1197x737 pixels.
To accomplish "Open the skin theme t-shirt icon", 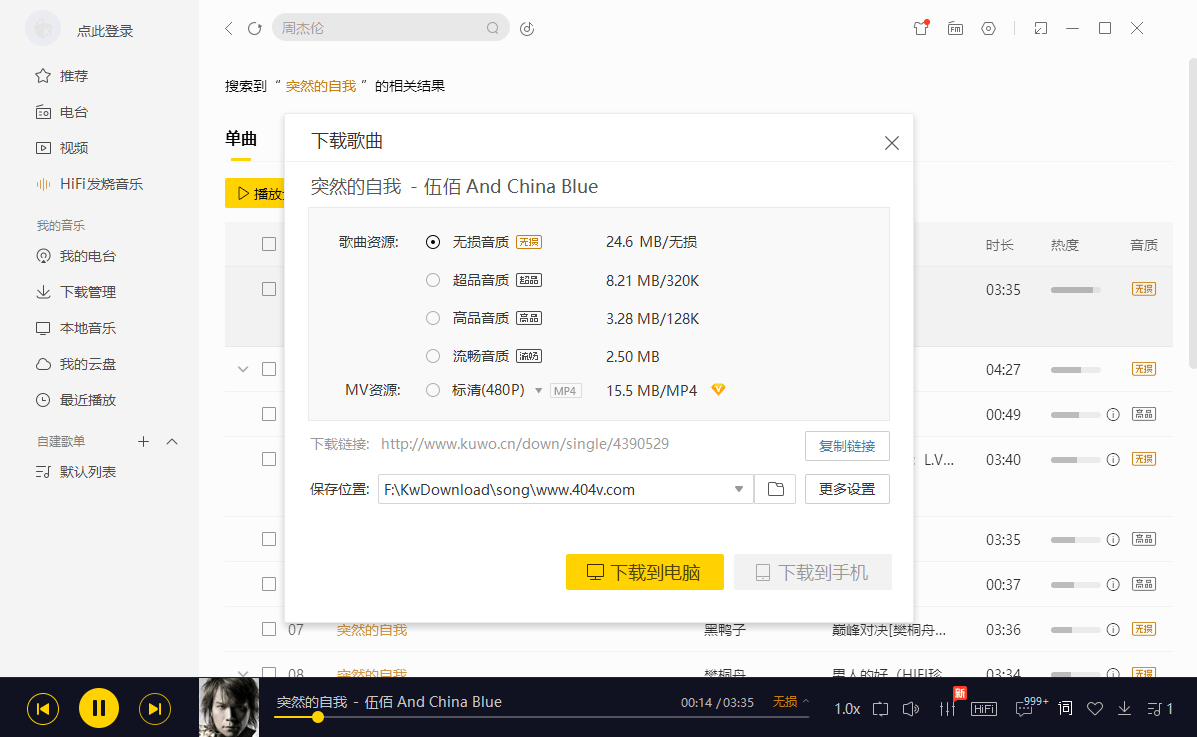I will [x=919, y=29].
